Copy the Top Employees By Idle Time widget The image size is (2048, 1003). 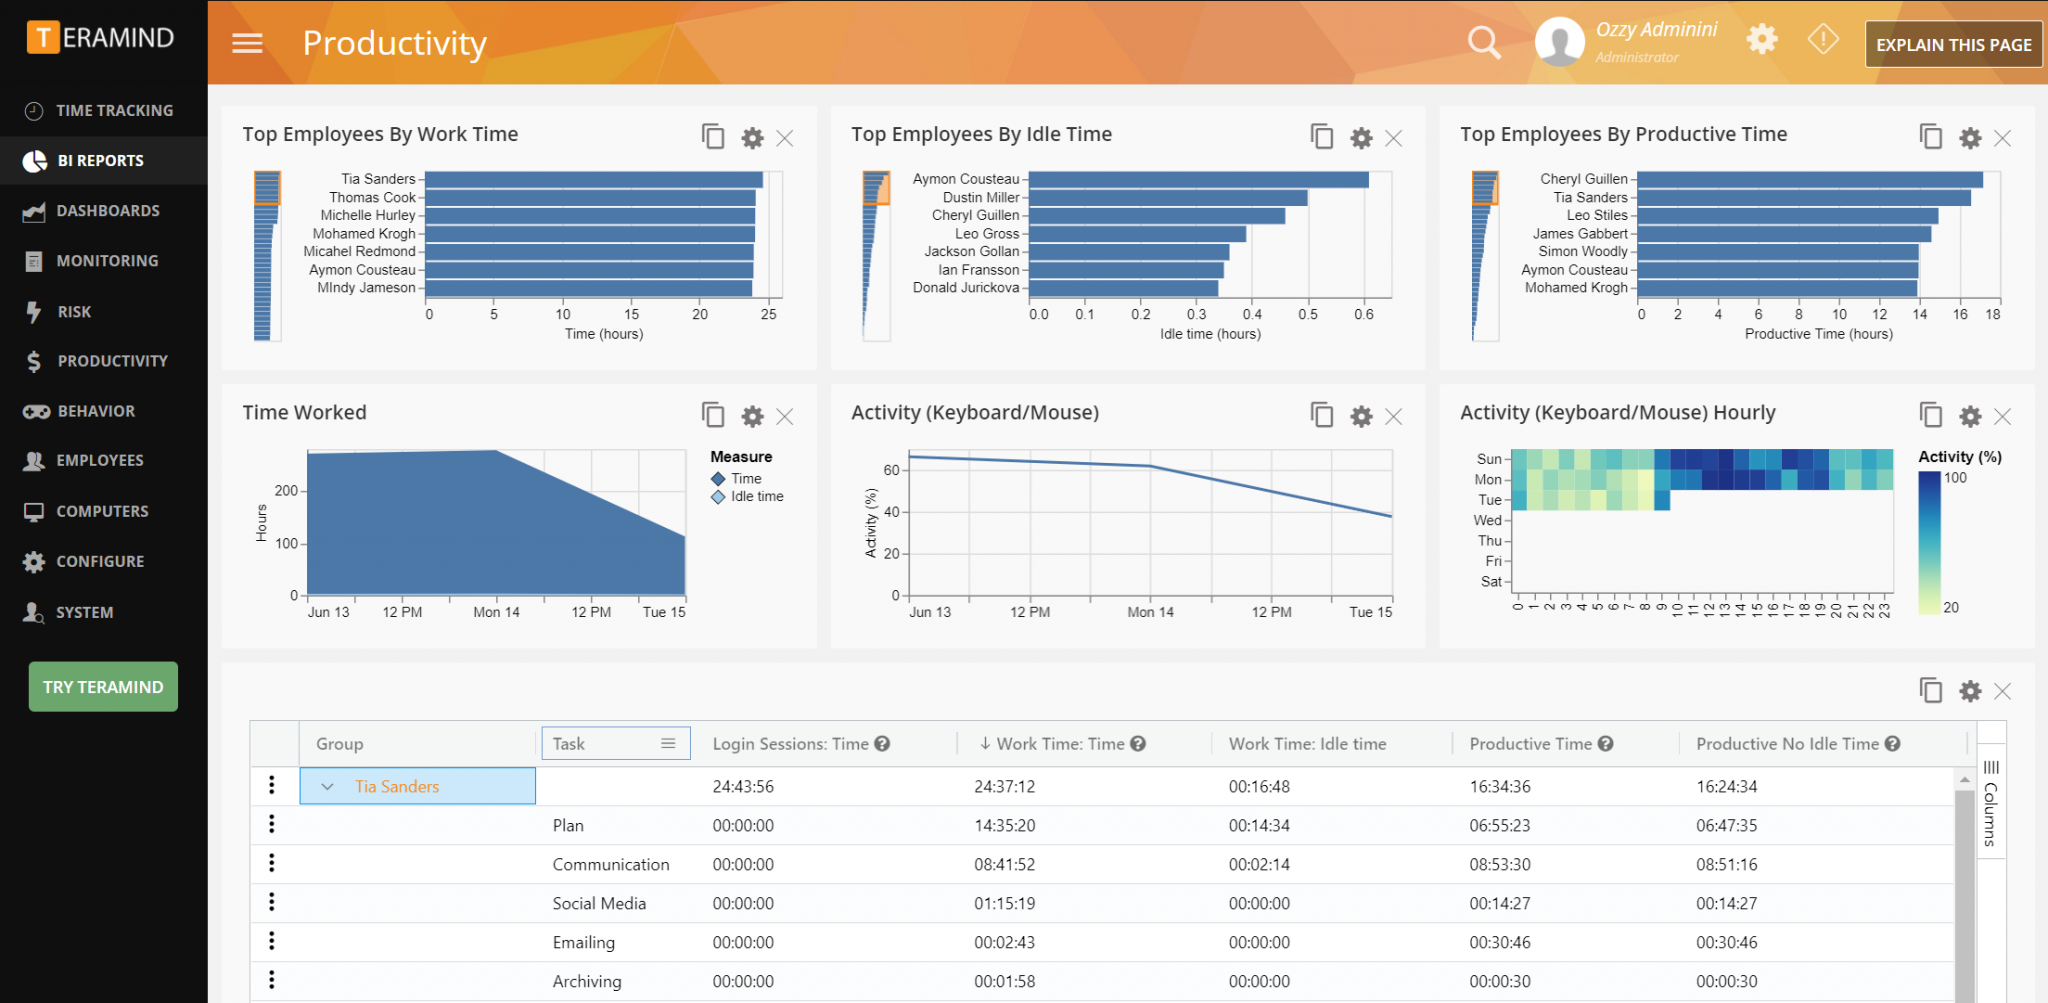(x=1322, y=137)
